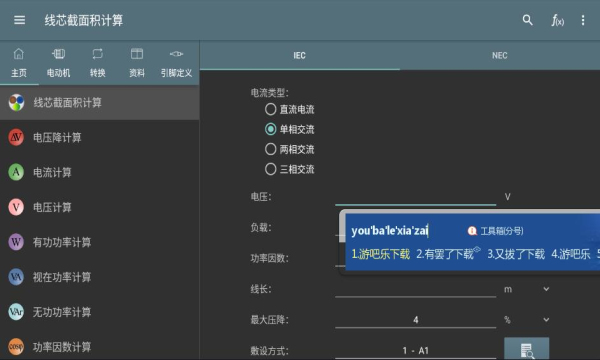600x360 pixels.
Task: Select the 直流电流 radio button
Action: click(271, 109)
